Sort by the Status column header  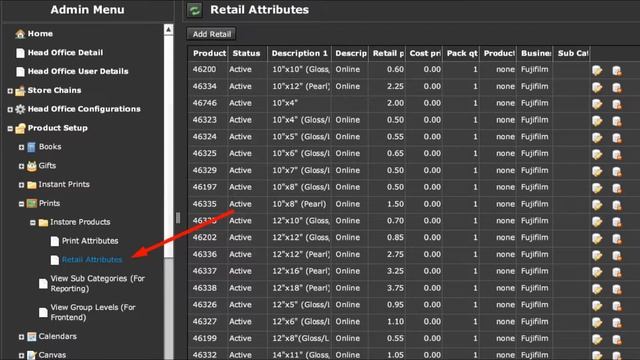click(247, 53)
